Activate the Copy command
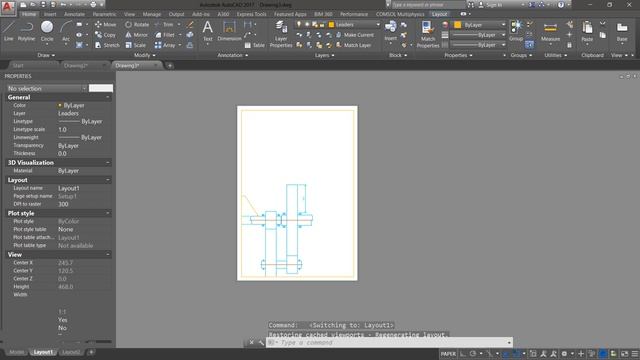 (105, 35)
